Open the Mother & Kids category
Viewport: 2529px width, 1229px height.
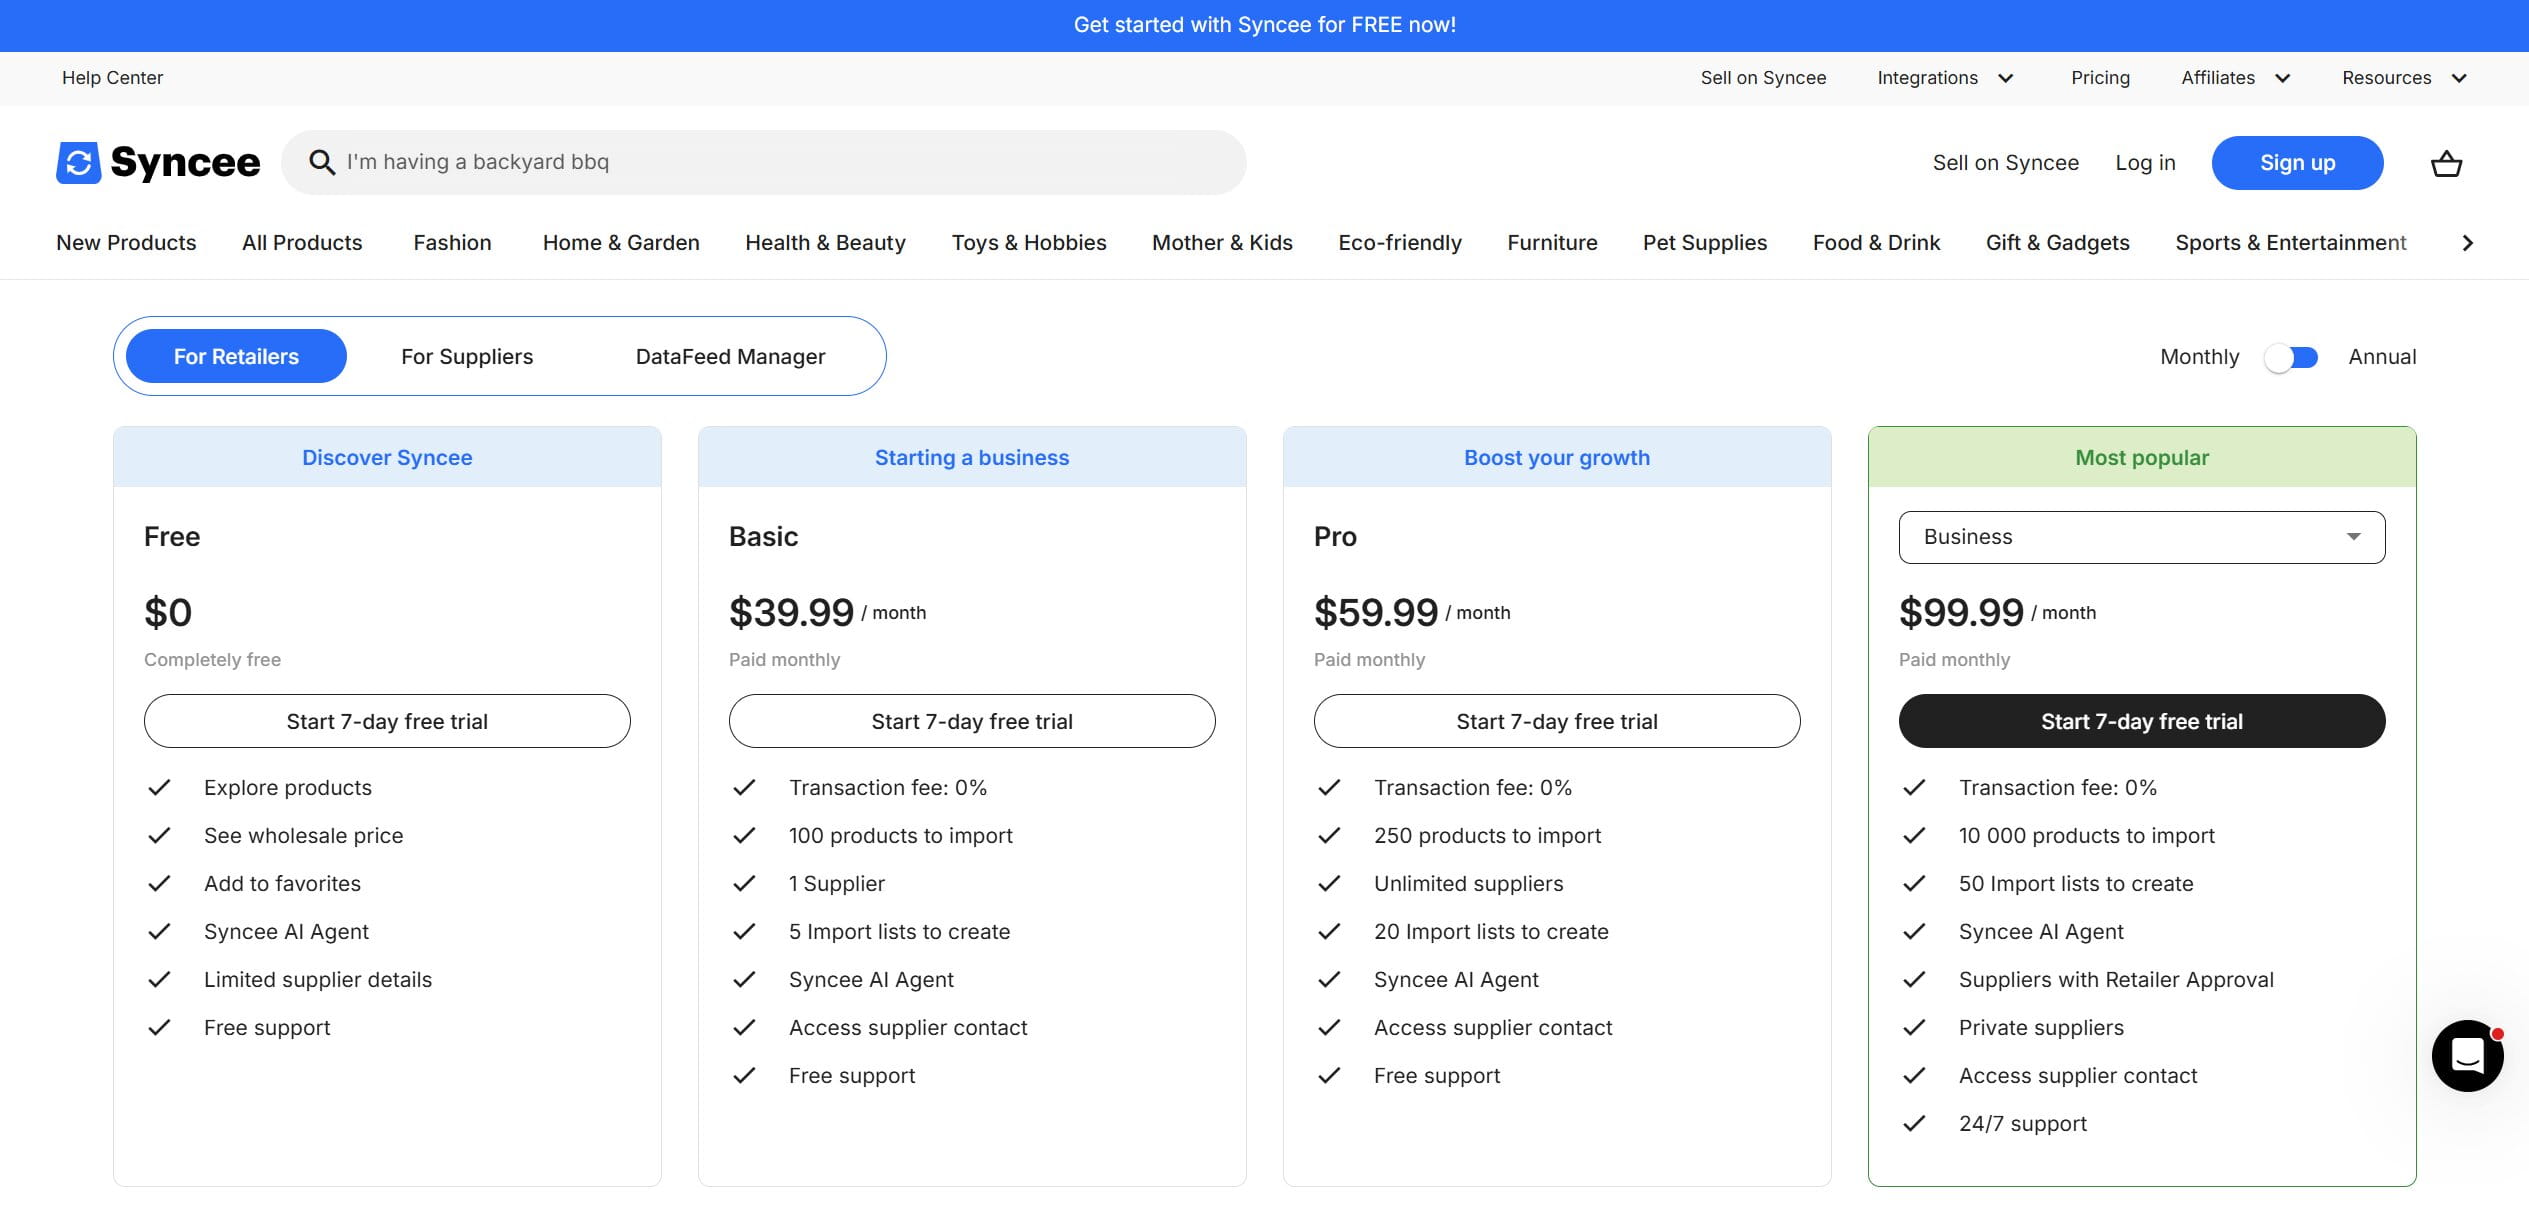coord(1222,243)
